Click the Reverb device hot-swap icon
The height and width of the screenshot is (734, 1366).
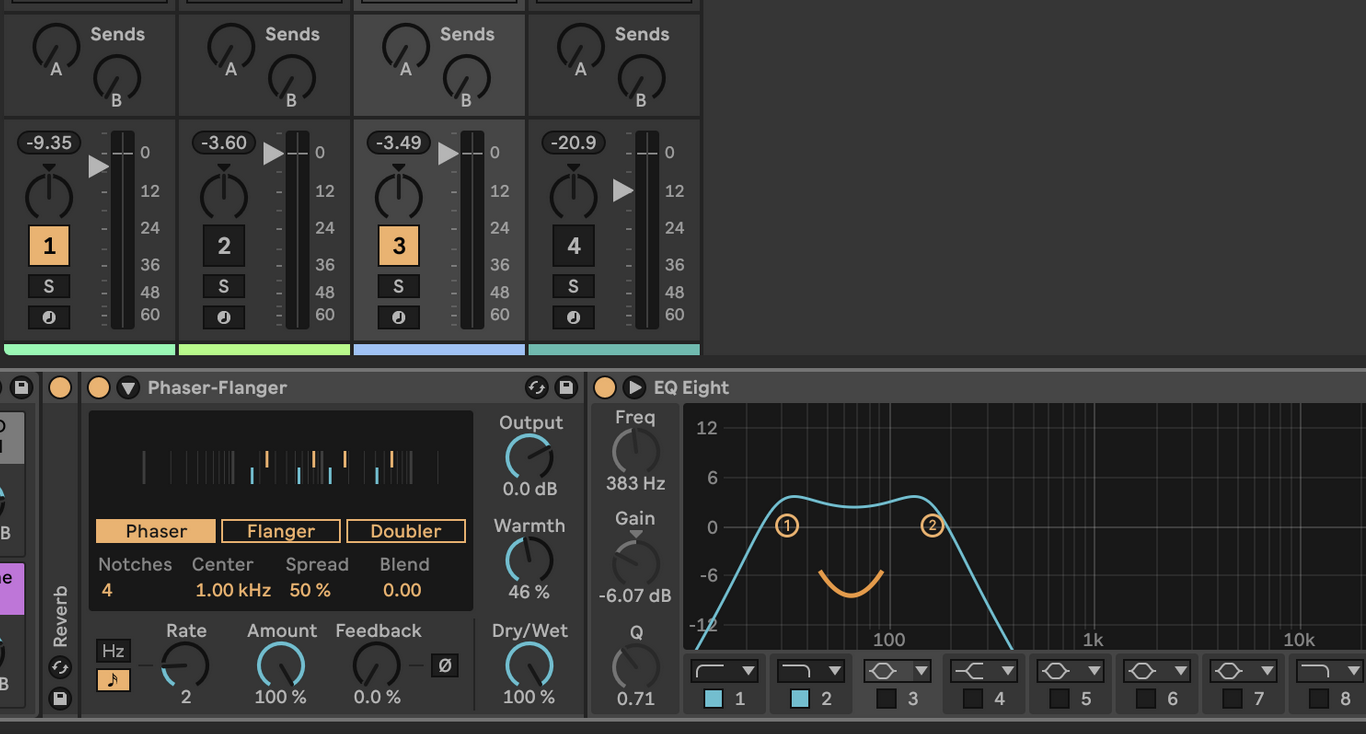point(60,667)
